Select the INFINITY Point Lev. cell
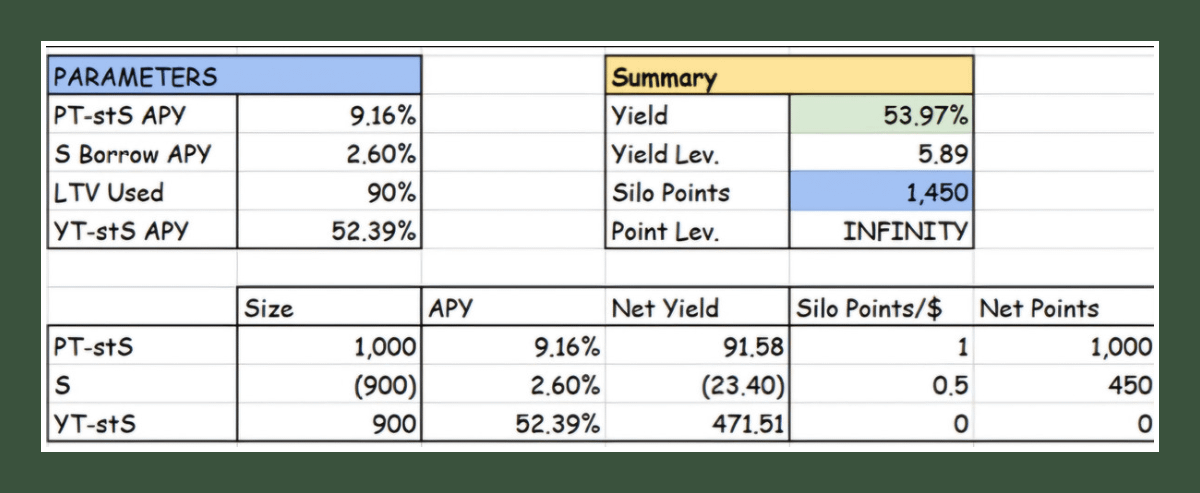This screenshot has width=1200, height=493. click(880, 231)
